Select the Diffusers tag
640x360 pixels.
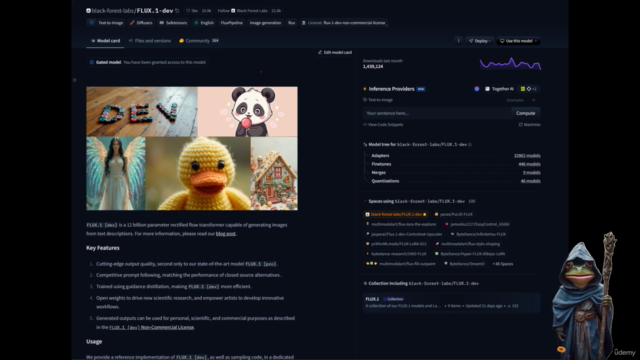(141, 23)
